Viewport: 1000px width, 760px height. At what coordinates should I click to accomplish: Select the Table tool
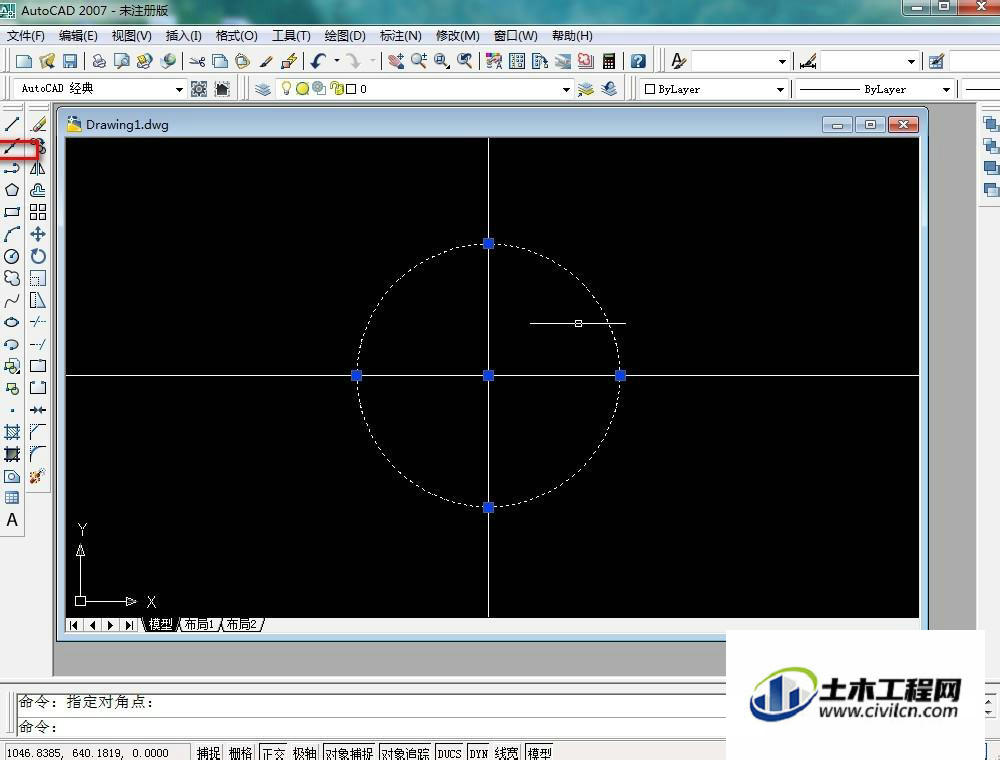pyautogui.click(x=11, y=498)
